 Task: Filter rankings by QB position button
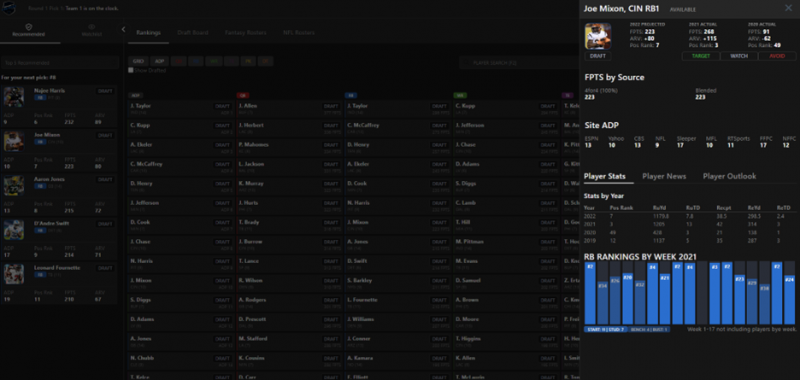[x=179, y=61]
